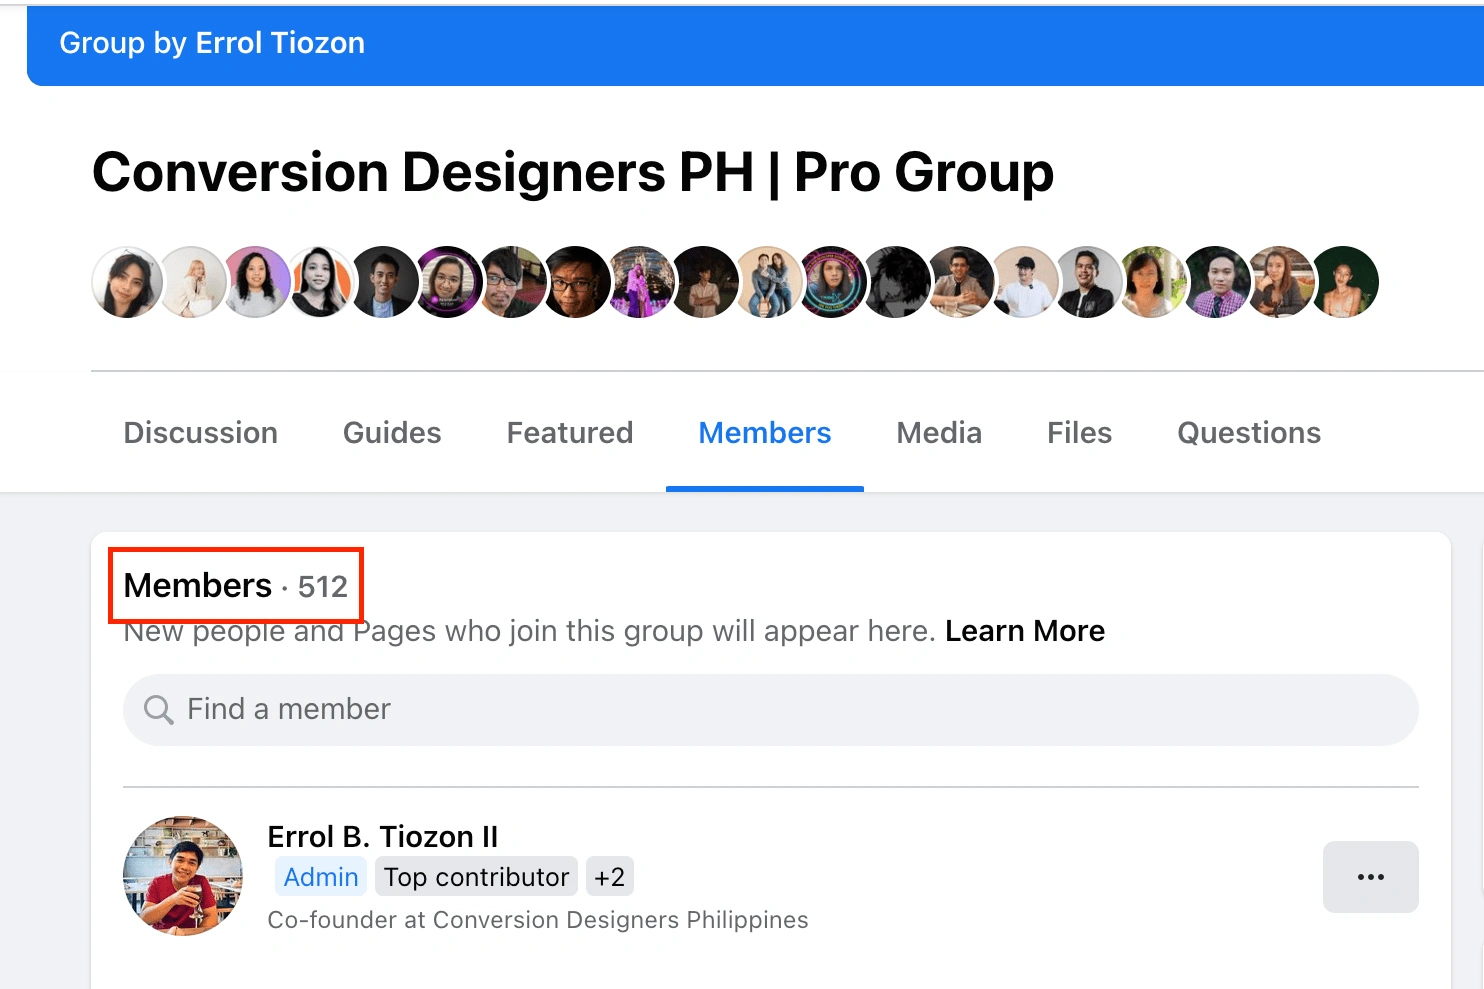Open the three-dot options for Errol
1484x989 pixels.
click(1370, 877)
